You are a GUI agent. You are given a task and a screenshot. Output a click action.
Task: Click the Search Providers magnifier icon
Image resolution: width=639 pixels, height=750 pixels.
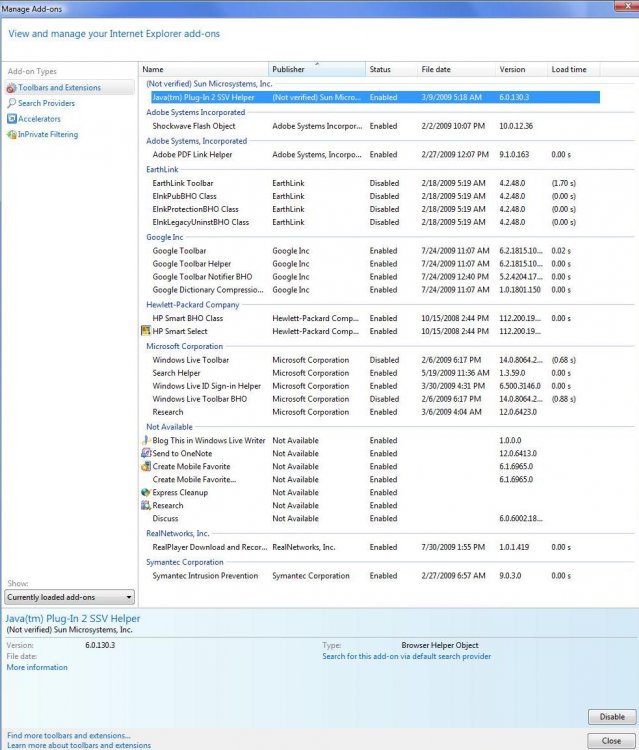click(11, 103)
